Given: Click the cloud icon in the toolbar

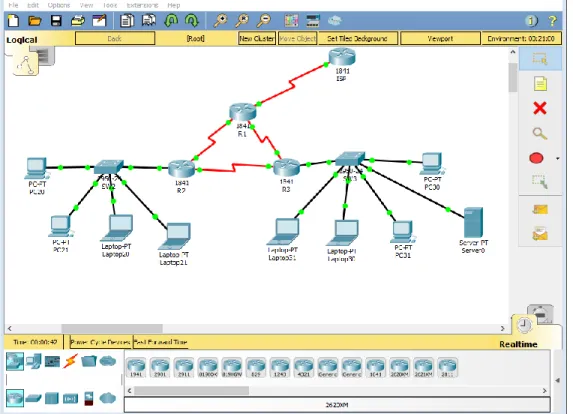Looking at the screenshot, I should (335, 20).
